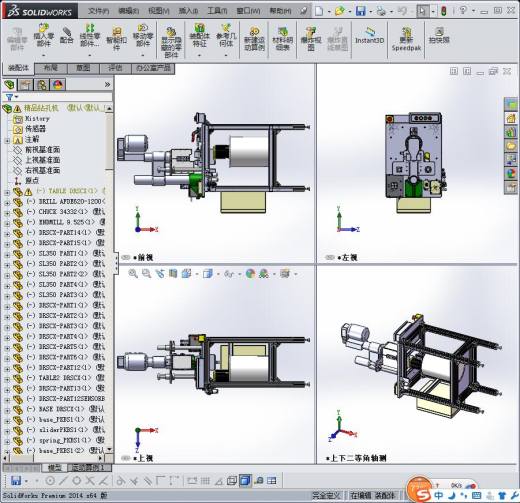Click the DisplayManager color sphere icon

(x=58, y=85)
